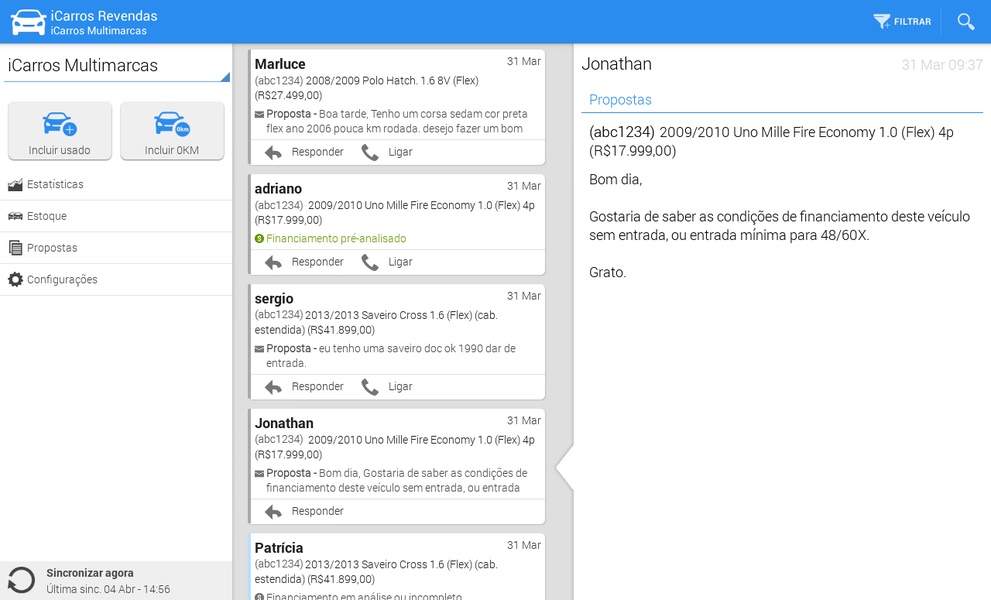
Task: Select the Propostas tab in Jonathan's detail
Action: click(x=620, y=100)
